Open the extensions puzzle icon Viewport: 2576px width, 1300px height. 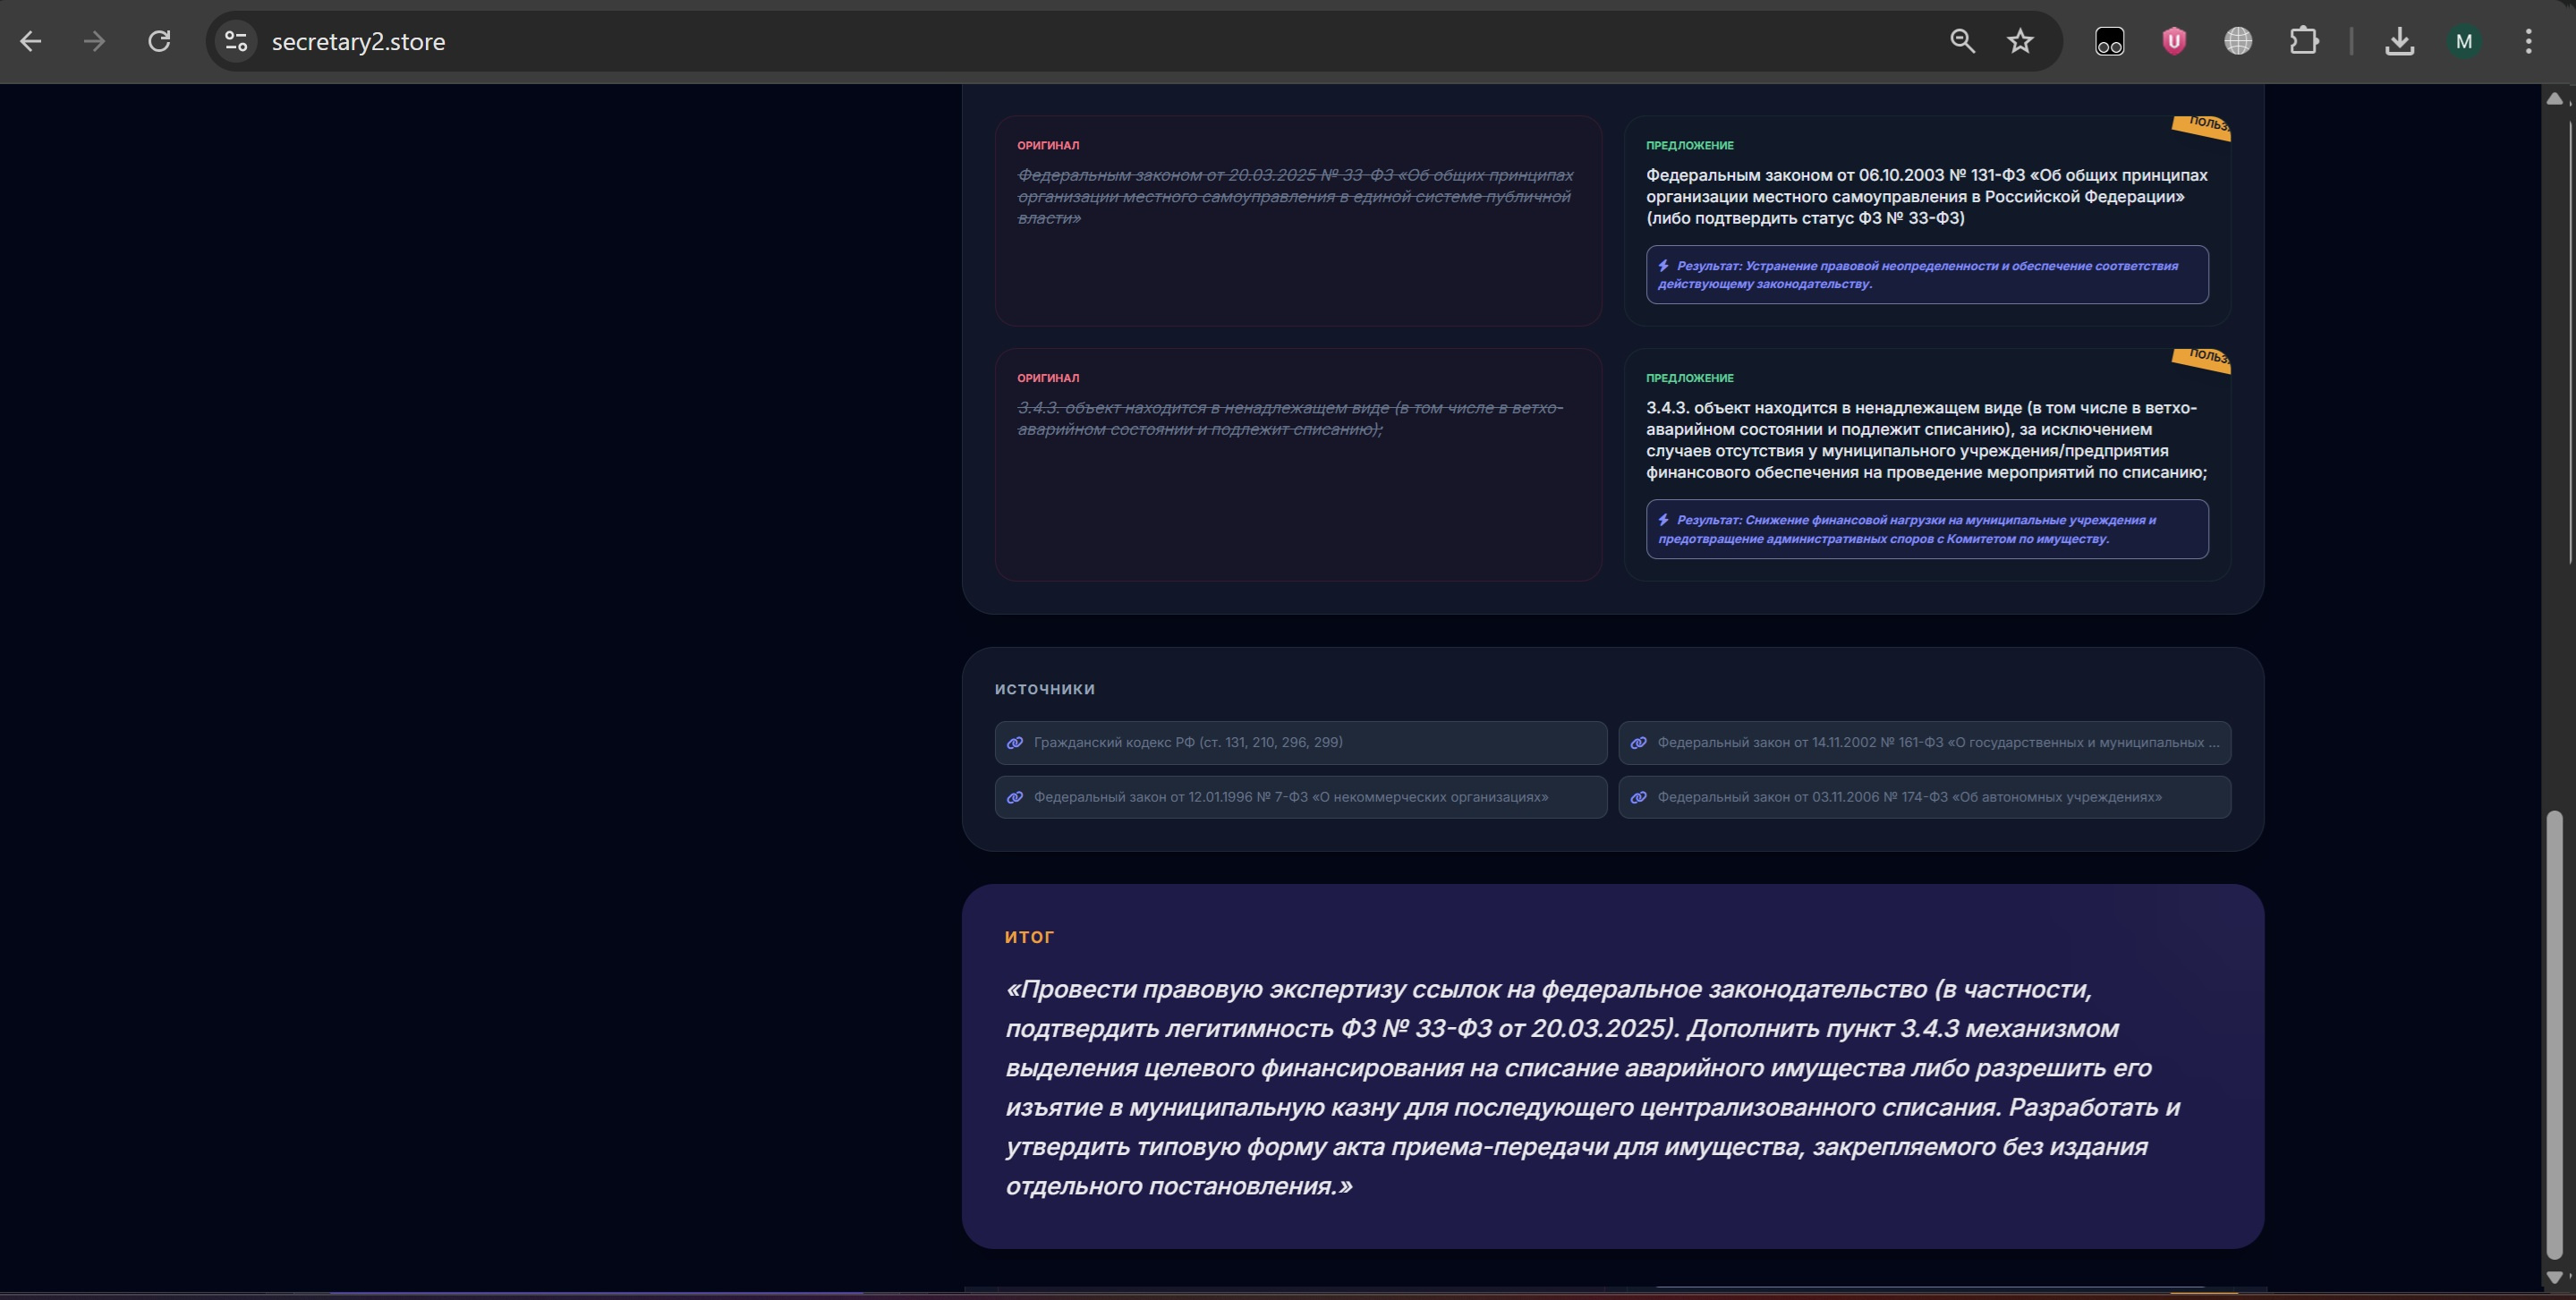pyautogui.click(x=2303, y=41)
